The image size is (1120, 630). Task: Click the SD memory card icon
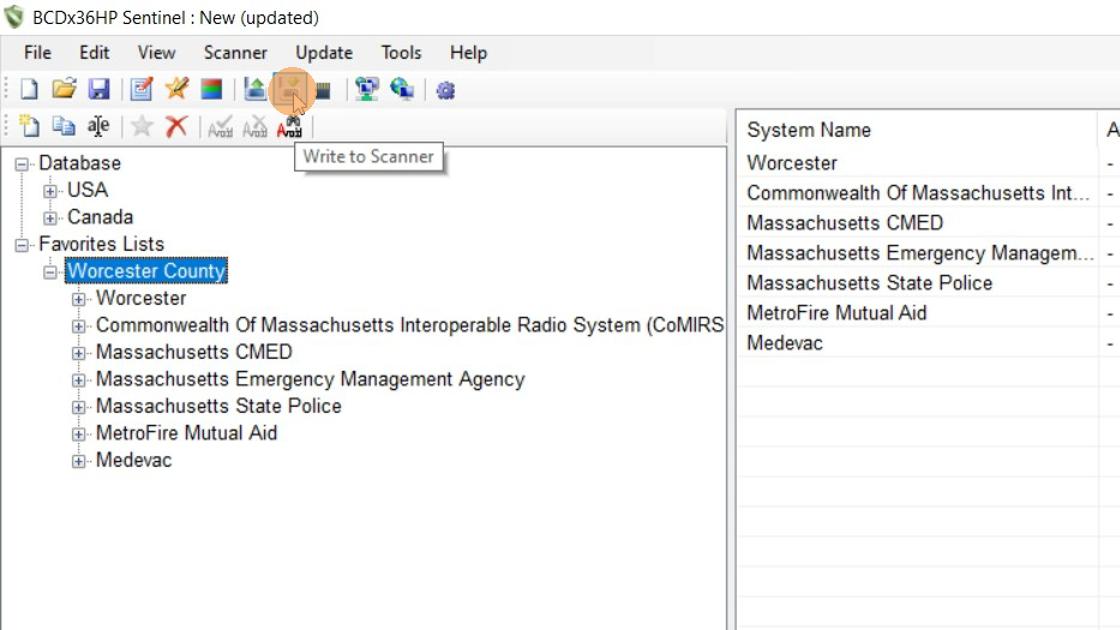[323, 90]
